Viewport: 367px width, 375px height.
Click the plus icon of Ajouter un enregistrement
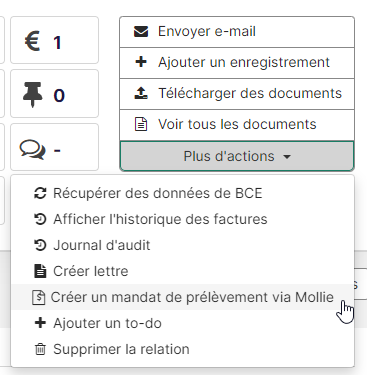click(141, 62)
